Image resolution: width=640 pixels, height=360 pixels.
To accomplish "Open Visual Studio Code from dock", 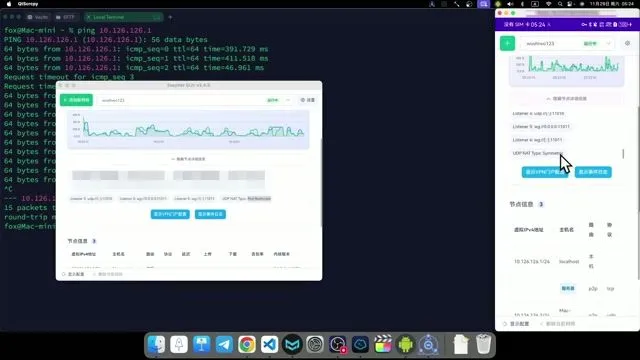I will click(269, 344).
